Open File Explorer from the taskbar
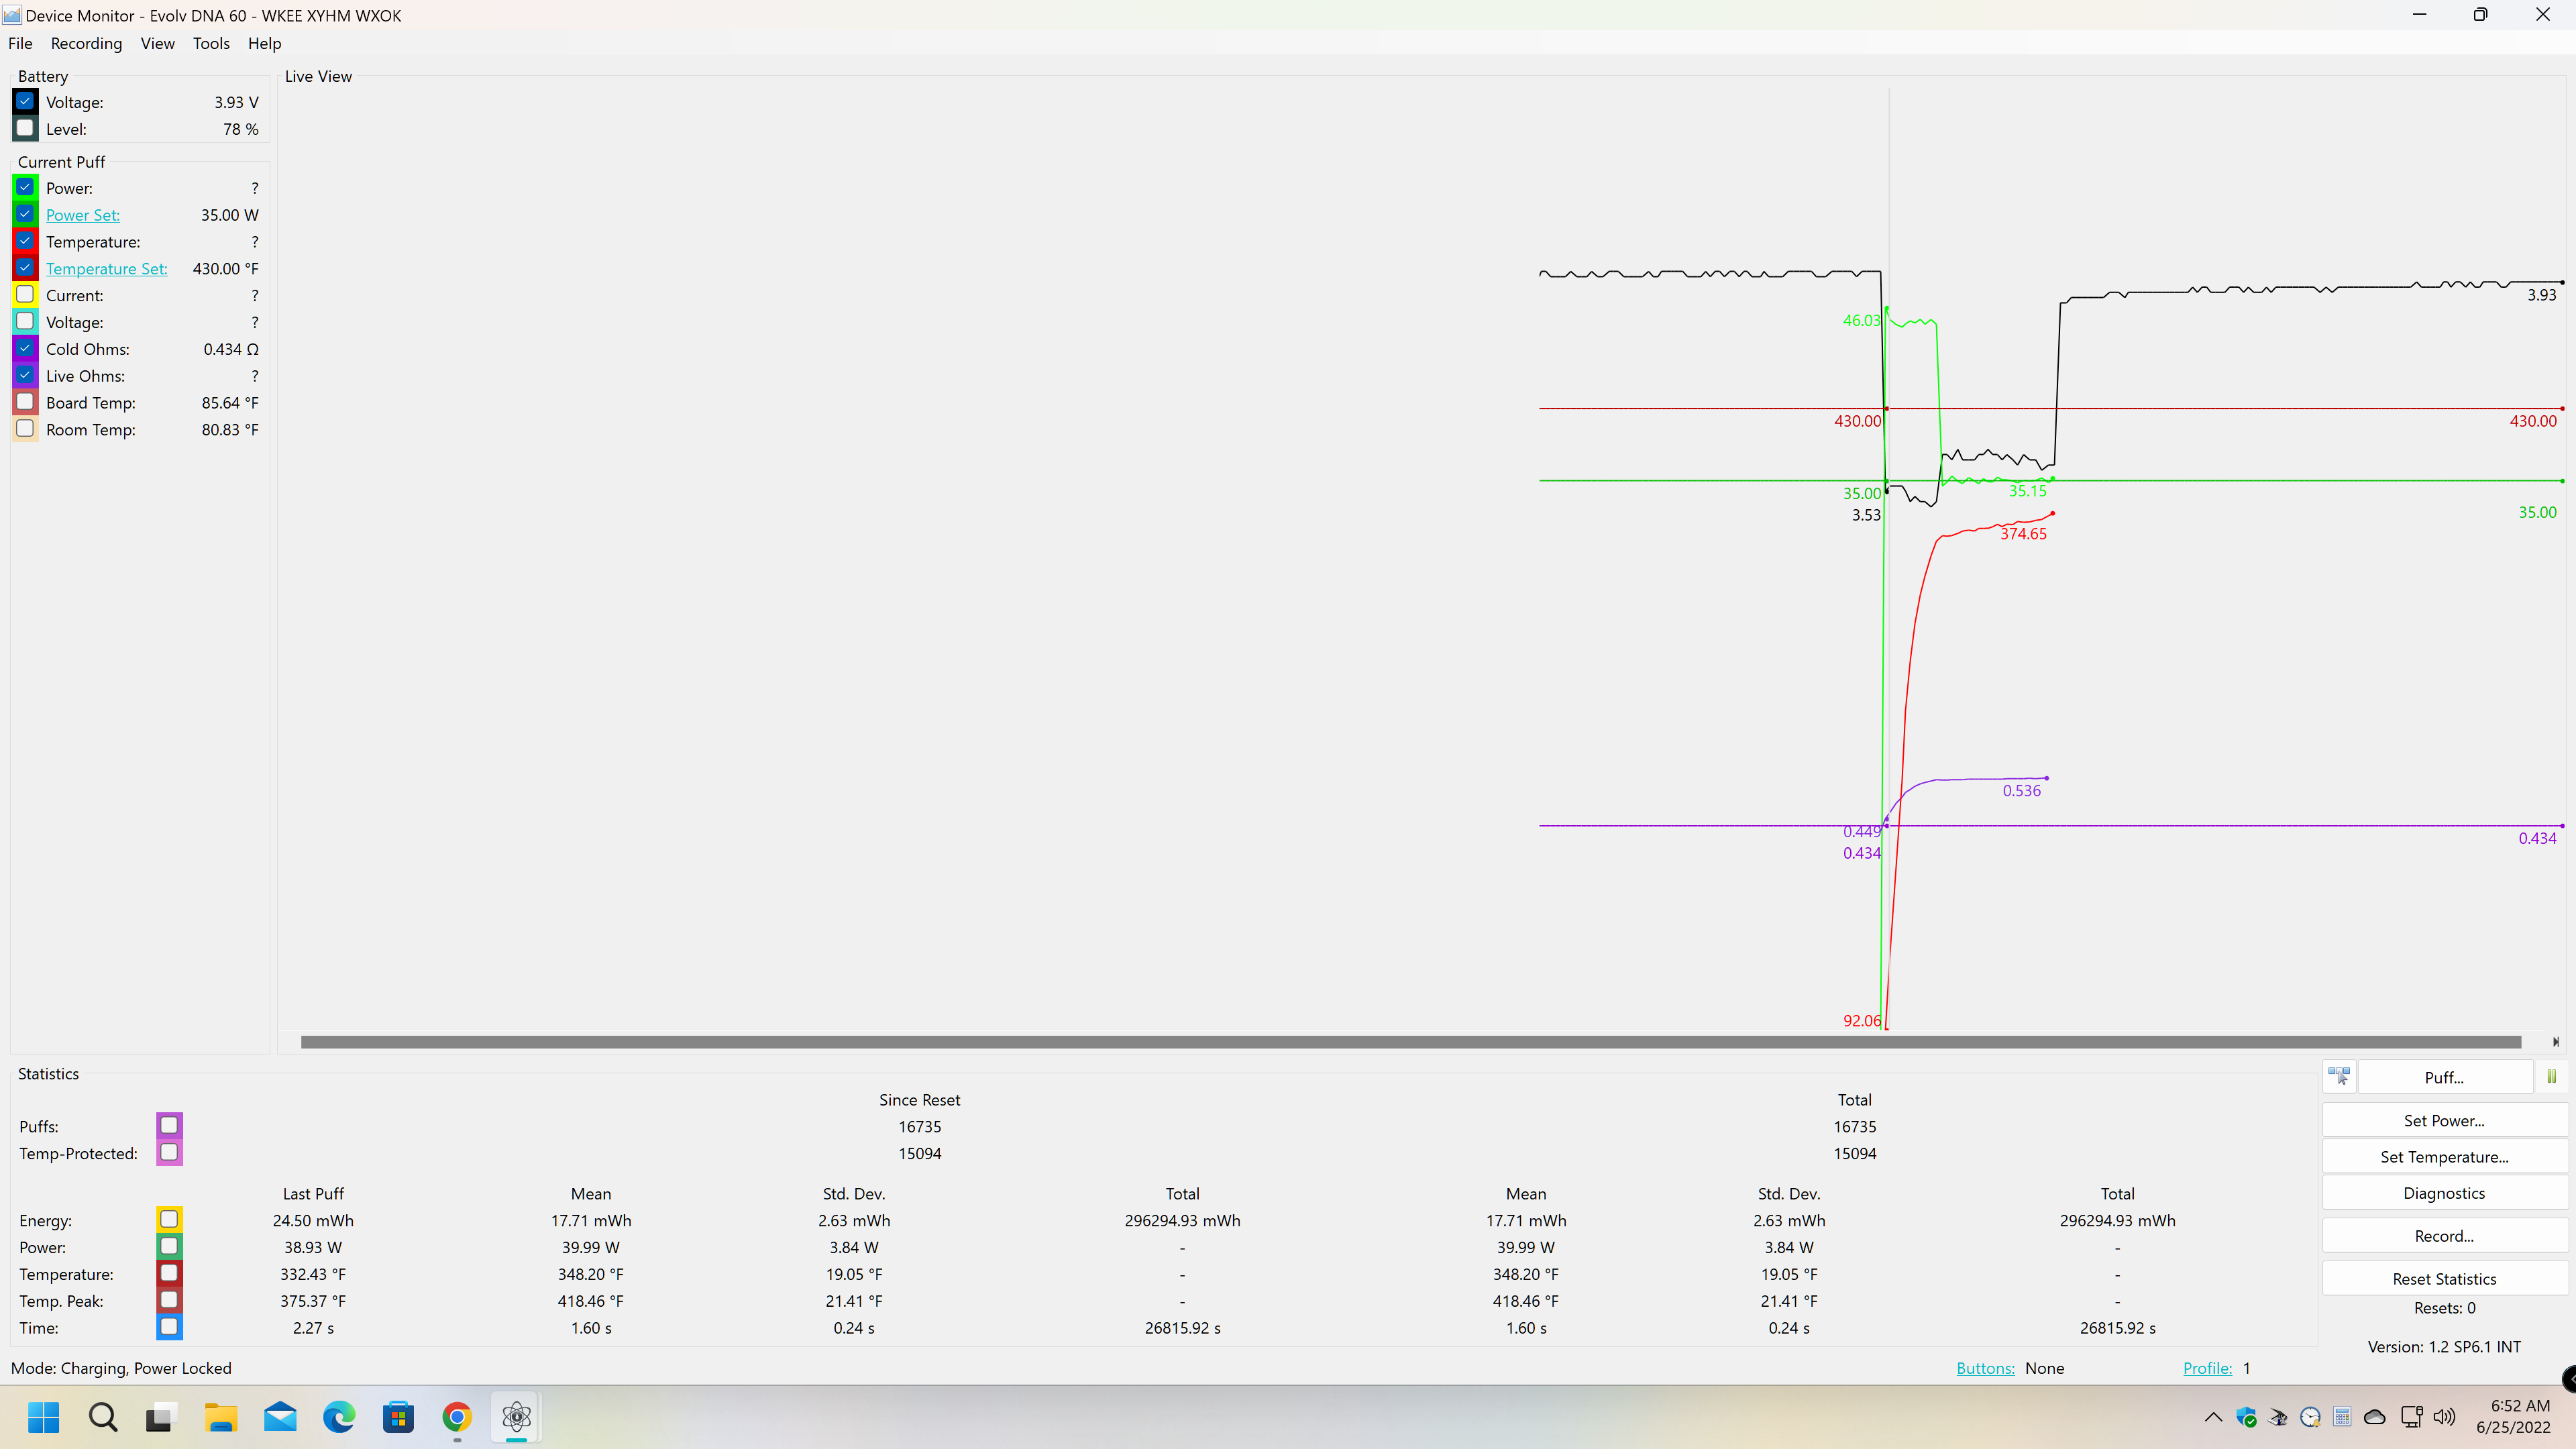Image resolution: width=2576 pixels, height=1449 pixels. tap(221, 1417)
